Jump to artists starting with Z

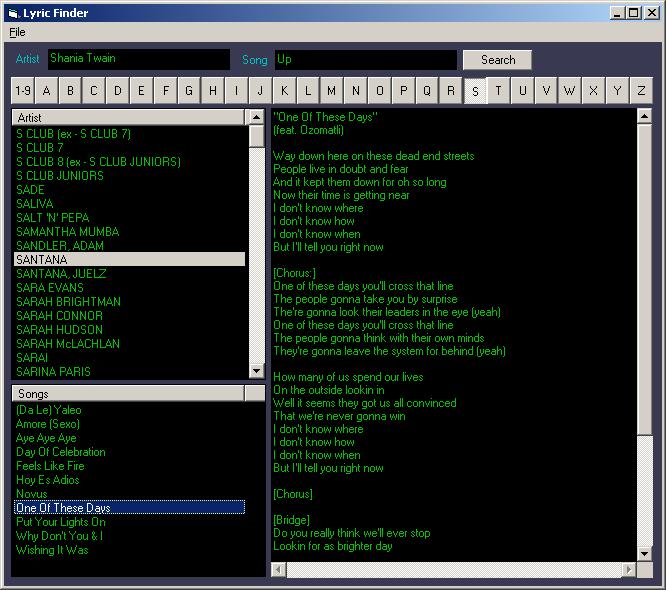click(641, 91)
